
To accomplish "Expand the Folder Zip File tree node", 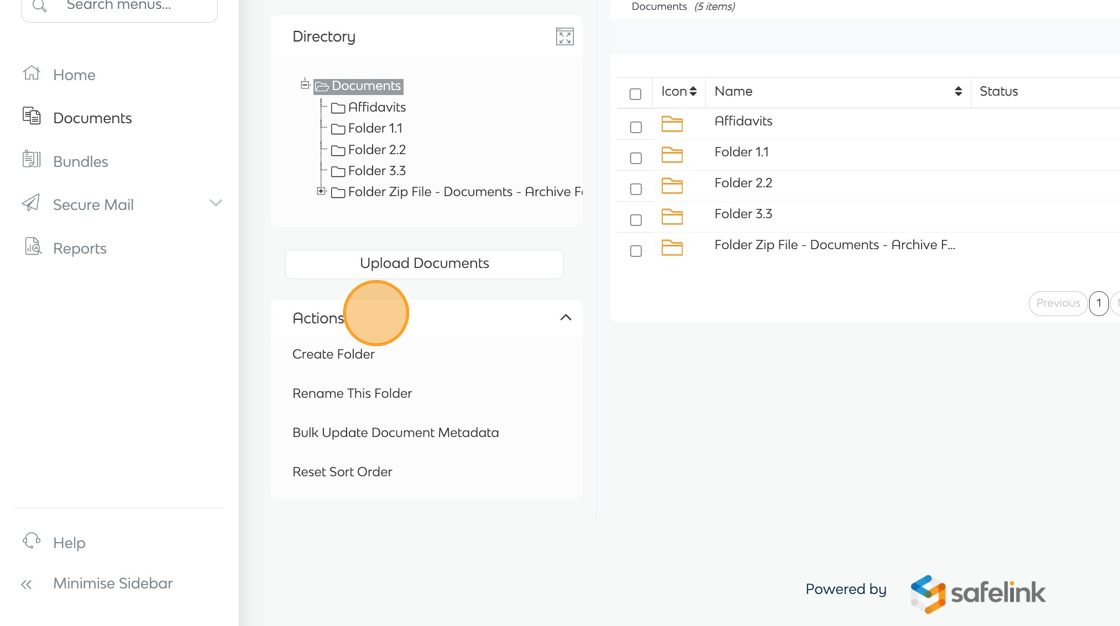I will coord(321,191).
